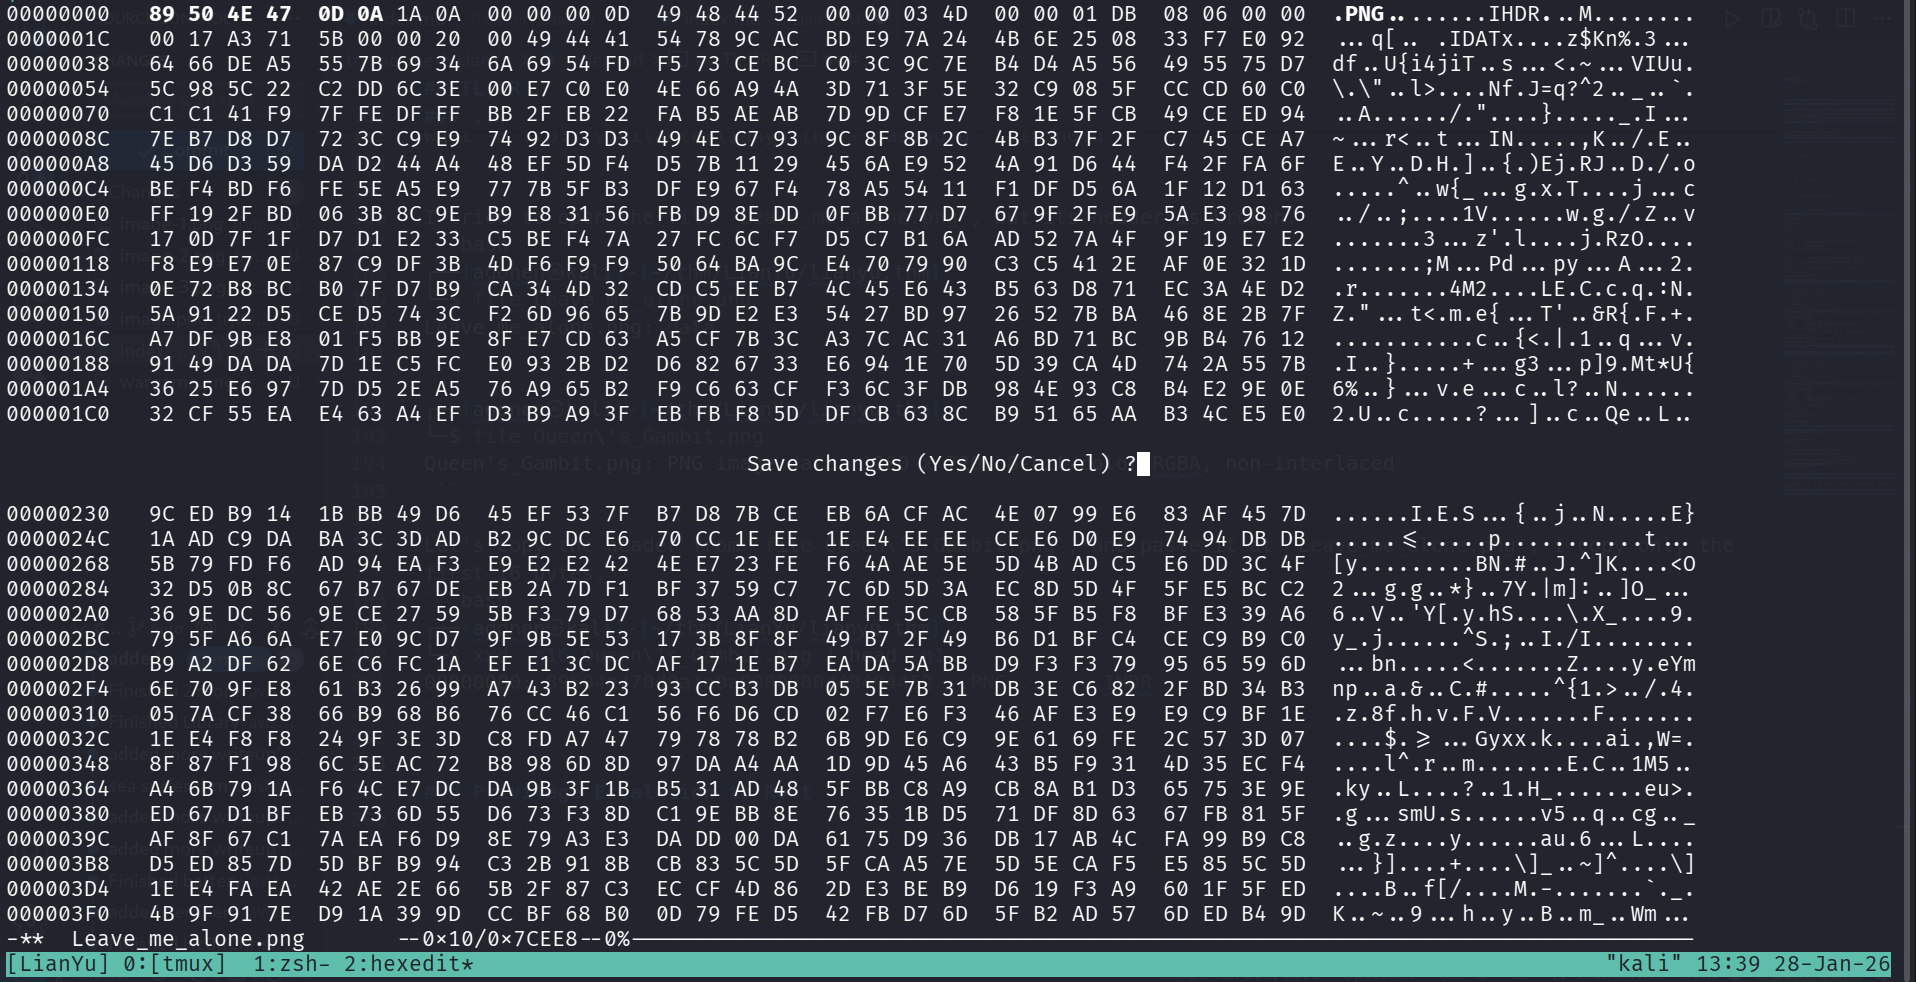
Task: Click the offset label 000001C0
Action: point(58,414)
